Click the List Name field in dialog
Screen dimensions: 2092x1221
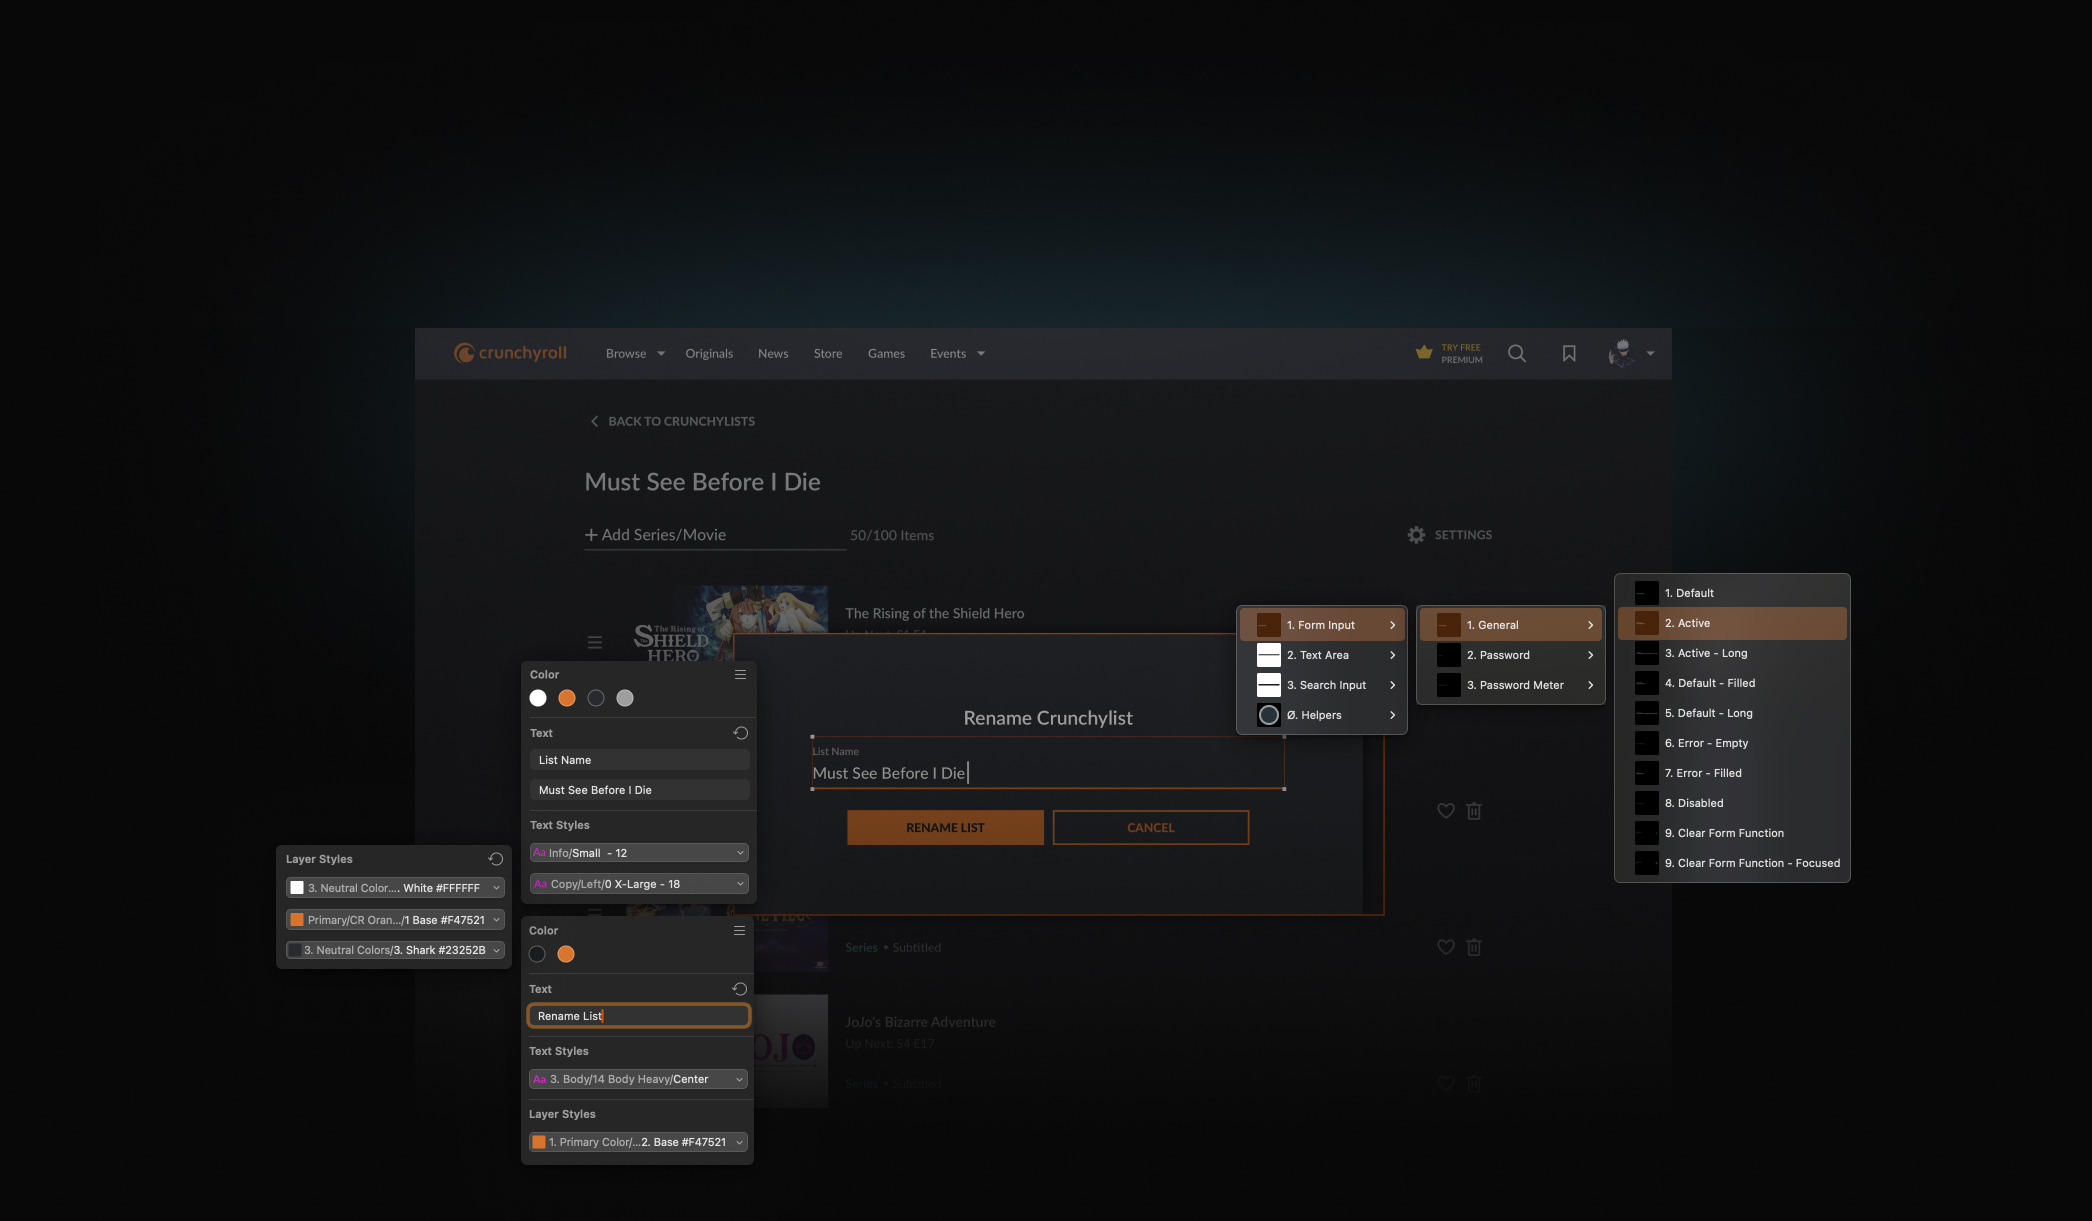click(1048, 764)
